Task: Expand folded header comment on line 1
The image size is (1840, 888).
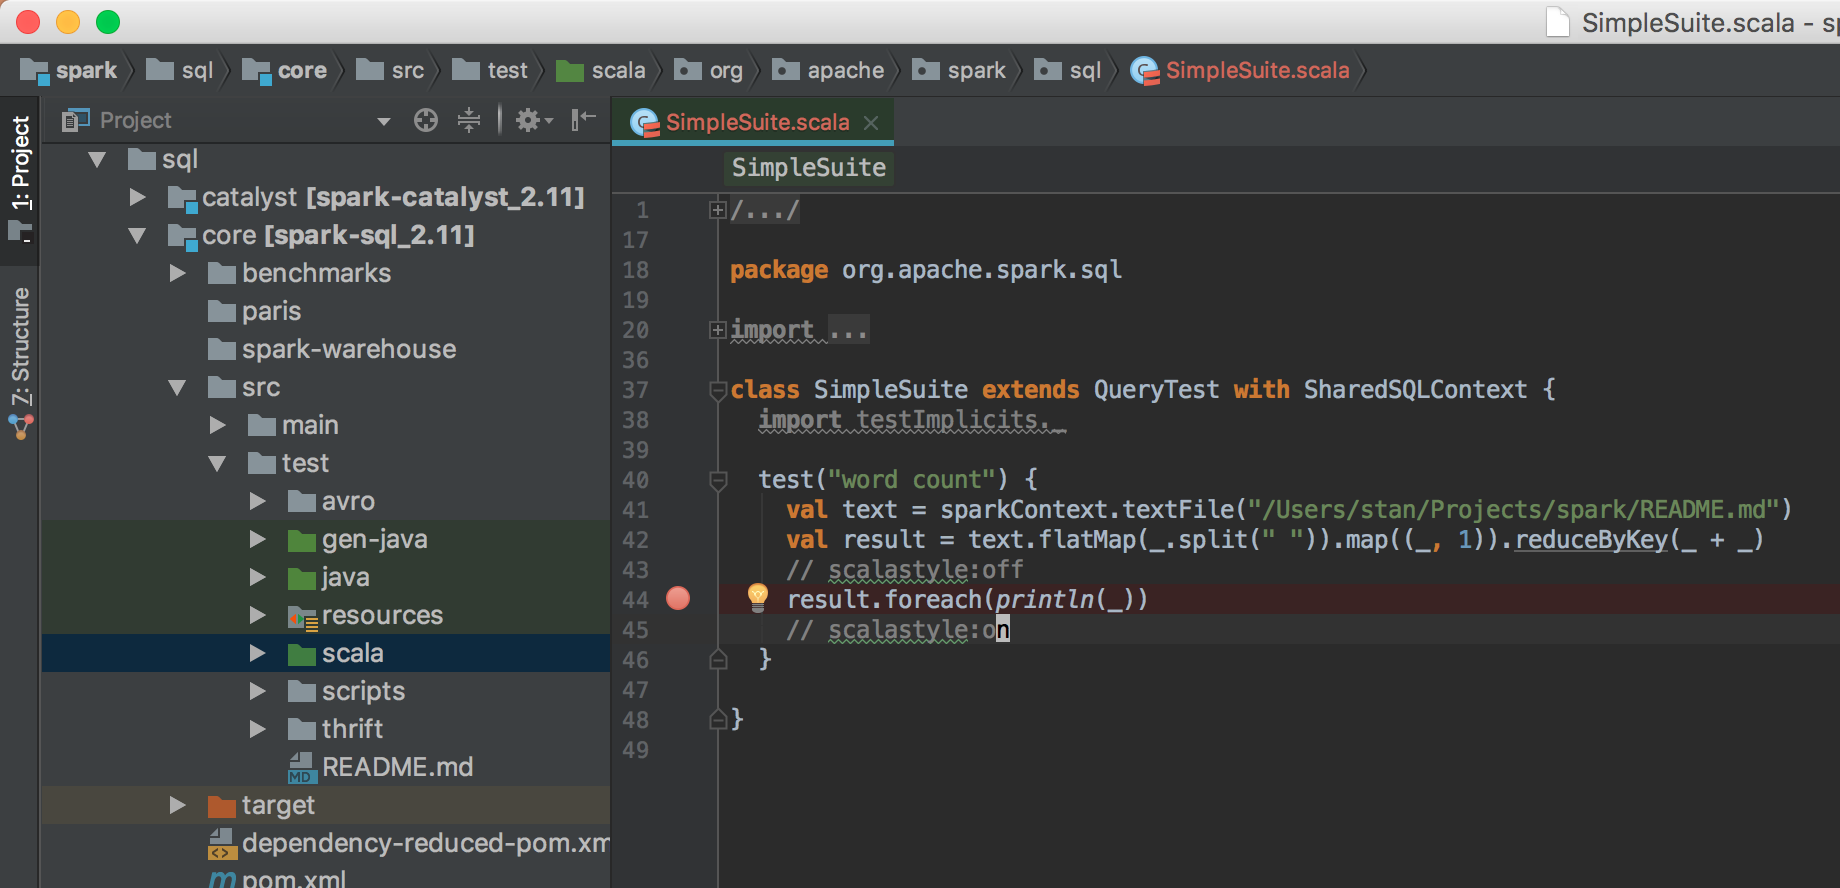Action: 717,210
